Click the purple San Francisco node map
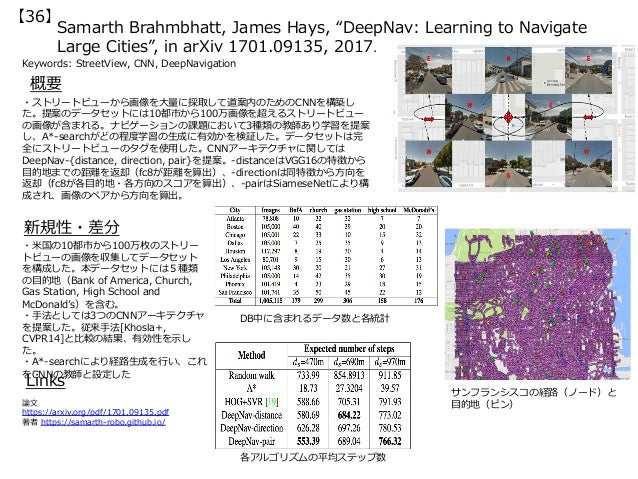The image size is (638, 479). (537, 304)
